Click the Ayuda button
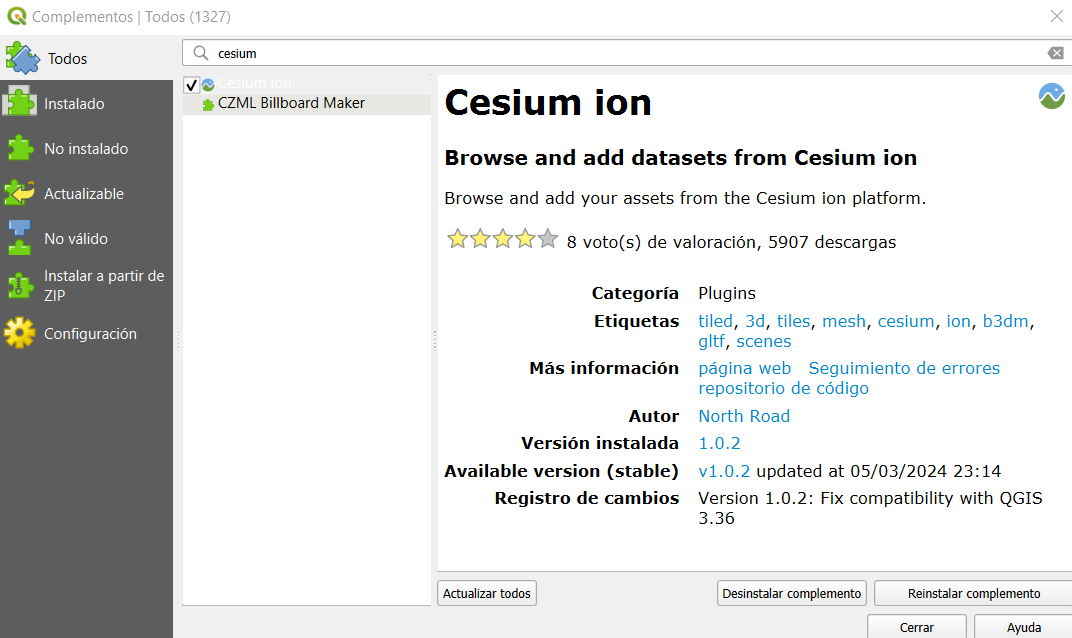The width and height of the screenshot is (1072, 638). (x=1023, y=626)
